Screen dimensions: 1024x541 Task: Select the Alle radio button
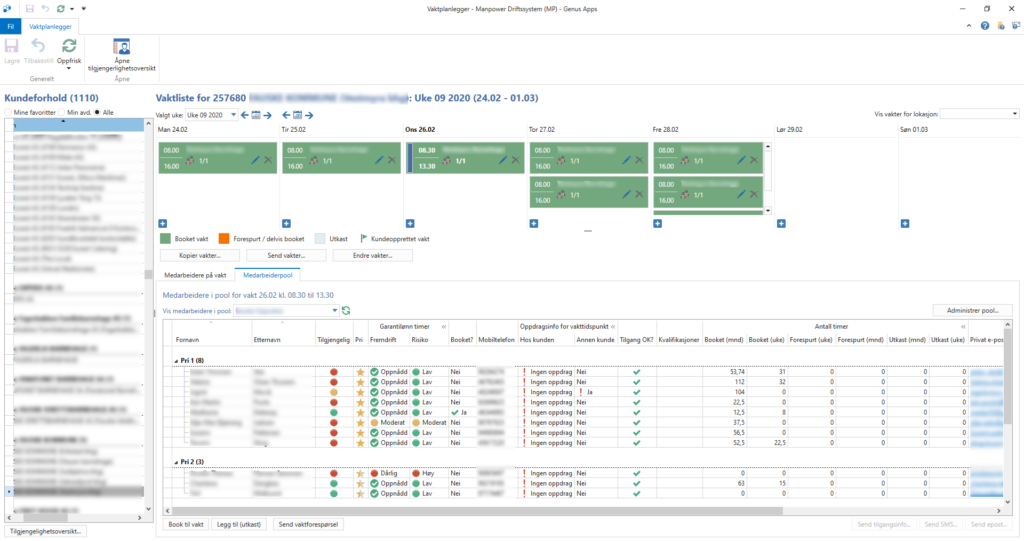97,113
